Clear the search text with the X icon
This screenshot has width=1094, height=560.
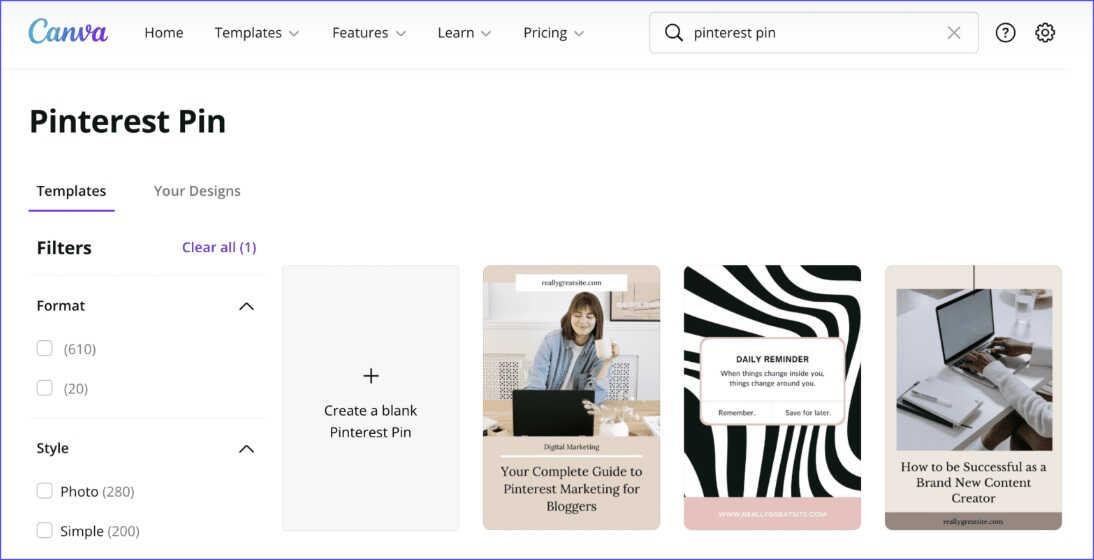click(954, 33)
